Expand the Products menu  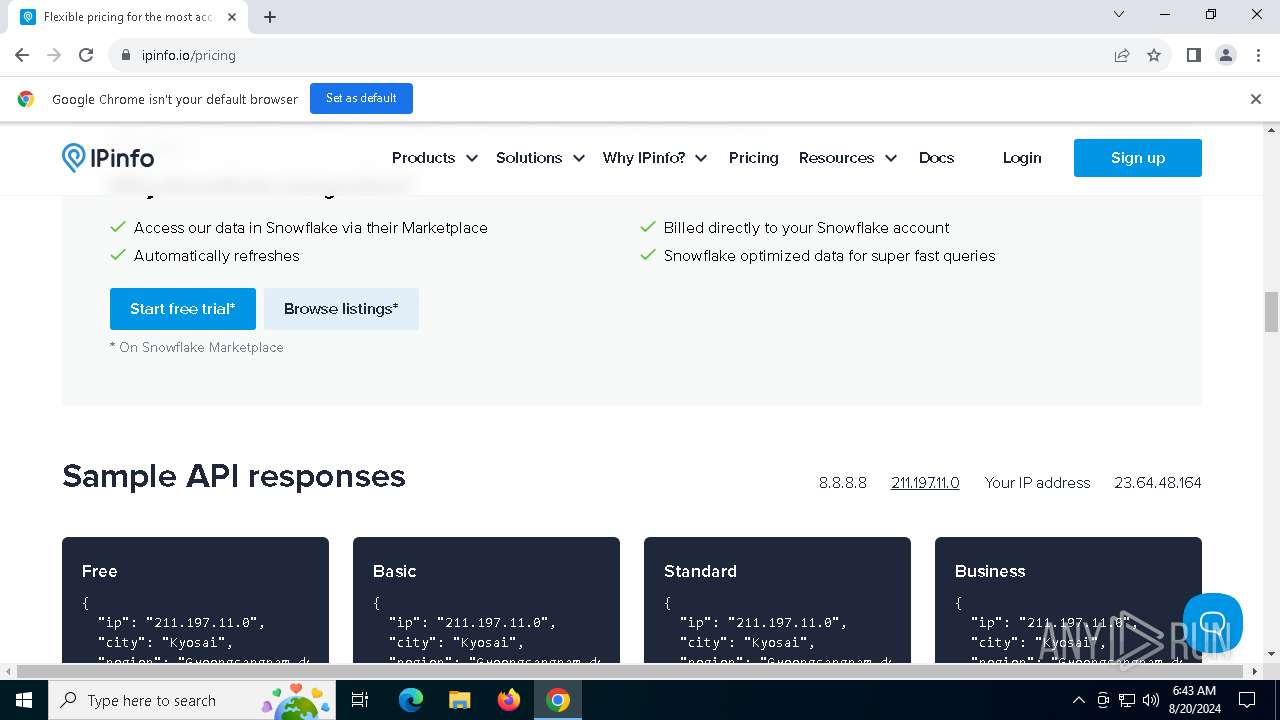point(435,158)
